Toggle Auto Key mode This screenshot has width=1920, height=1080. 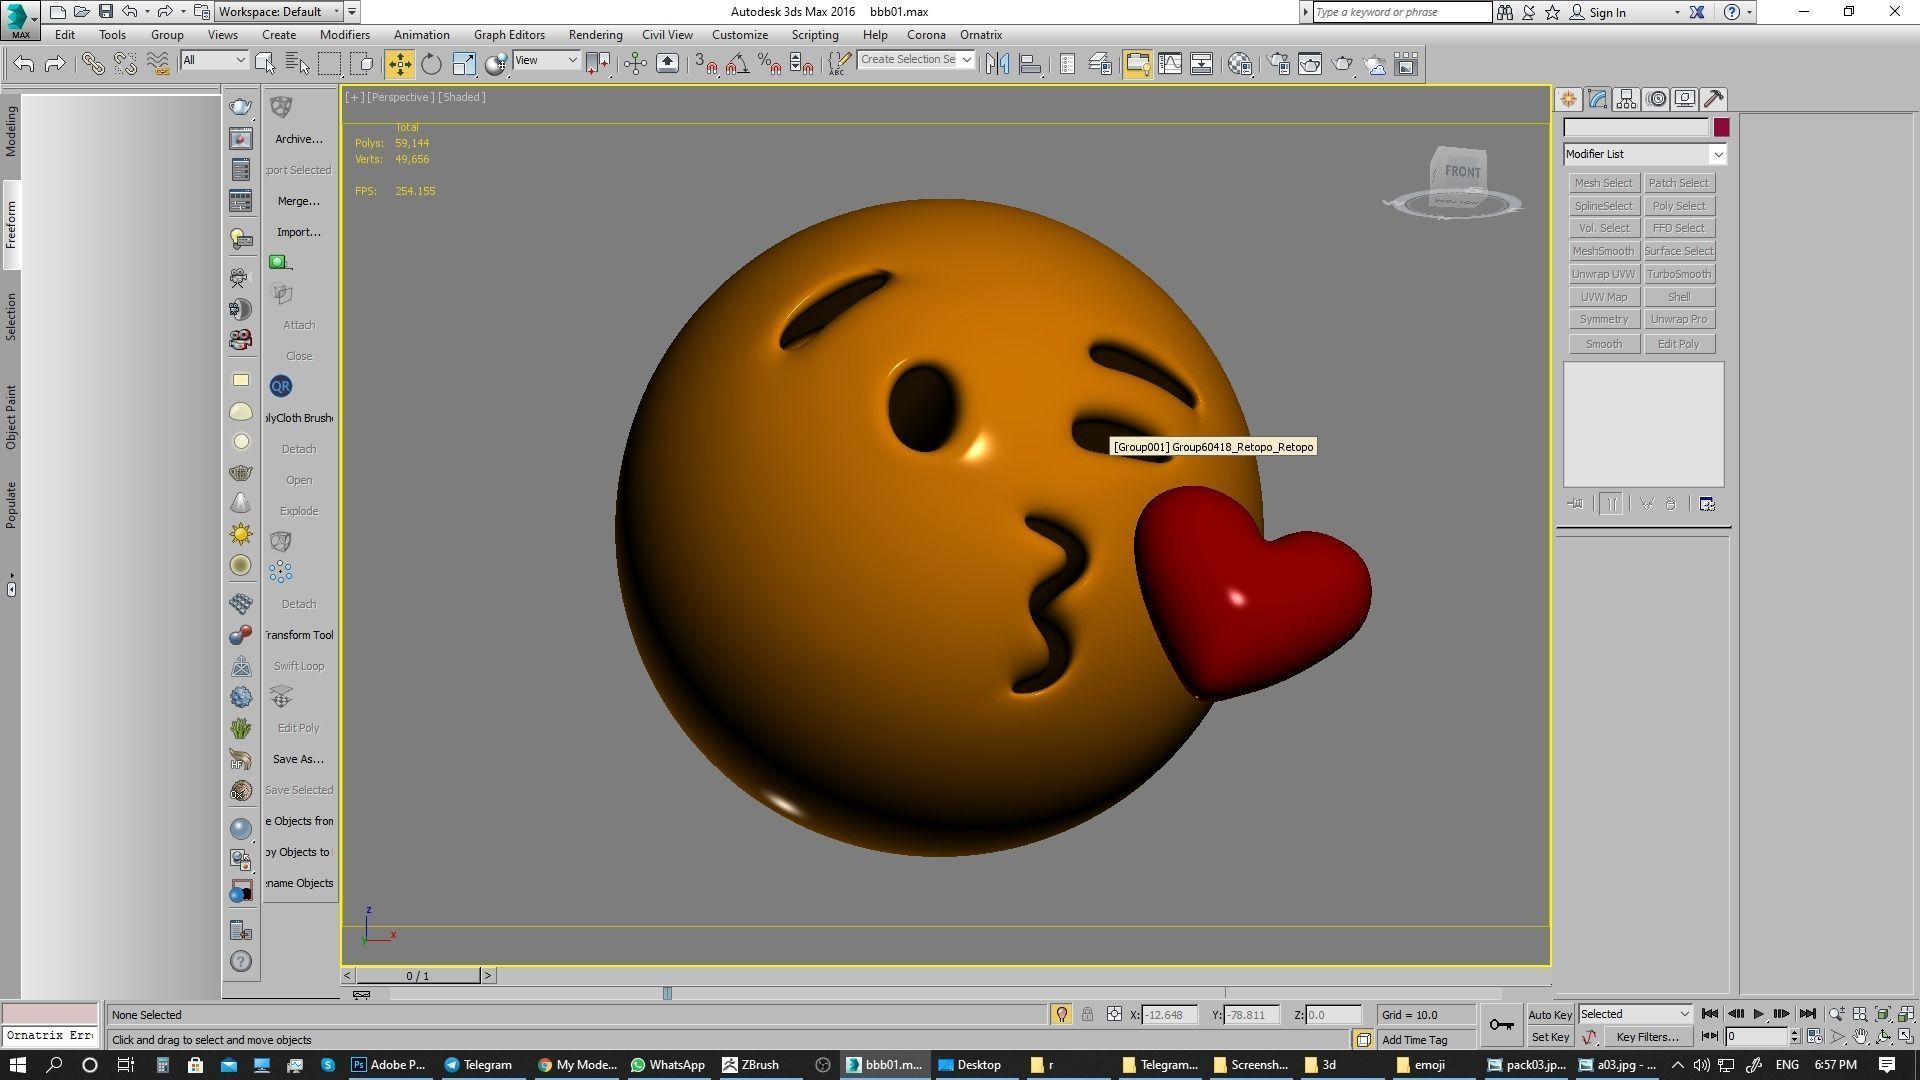1550,1015
